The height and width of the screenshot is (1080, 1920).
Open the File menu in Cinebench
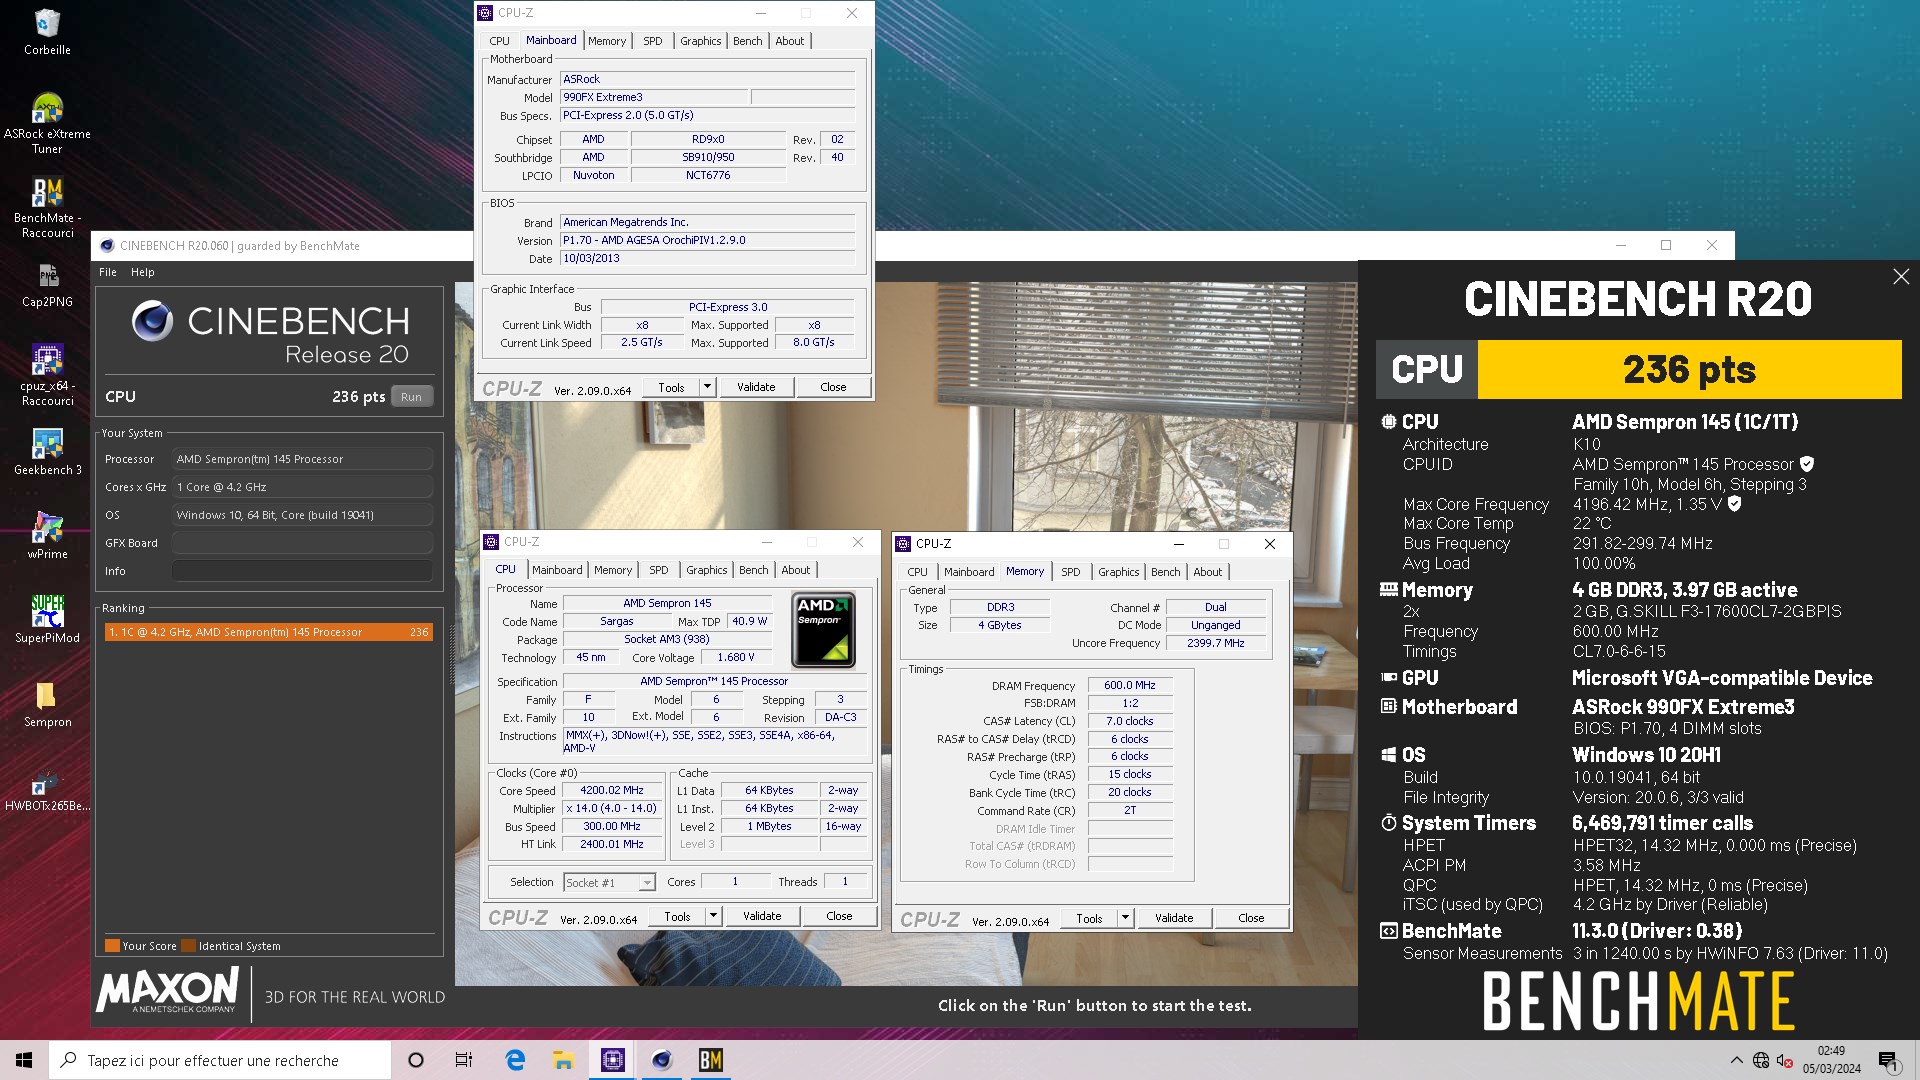(x=108, y=272)
